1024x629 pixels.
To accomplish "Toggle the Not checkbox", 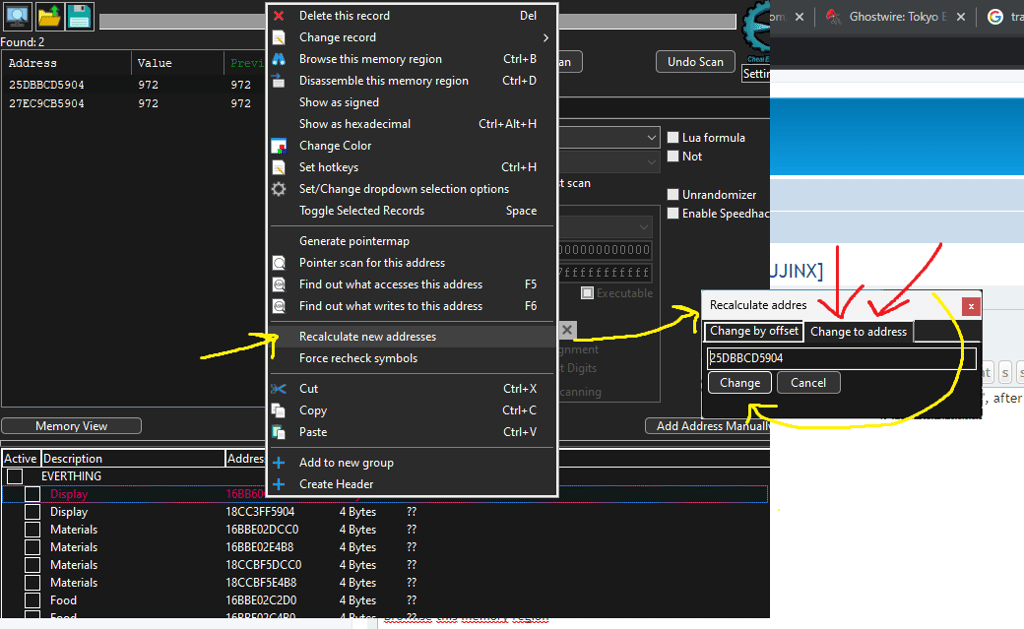I will pos(673,156).
